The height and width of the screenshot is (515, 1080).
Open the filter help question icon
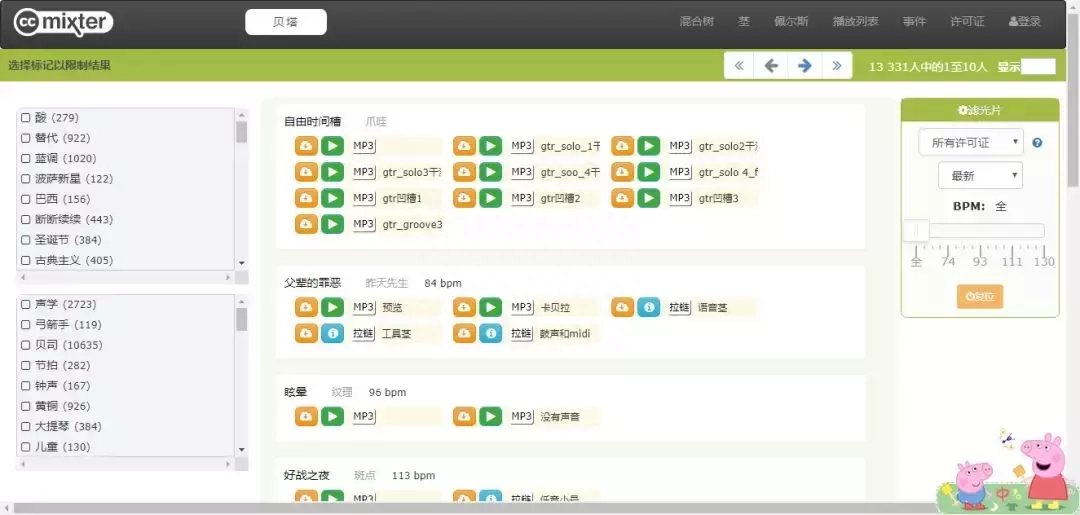[1037, 143]
